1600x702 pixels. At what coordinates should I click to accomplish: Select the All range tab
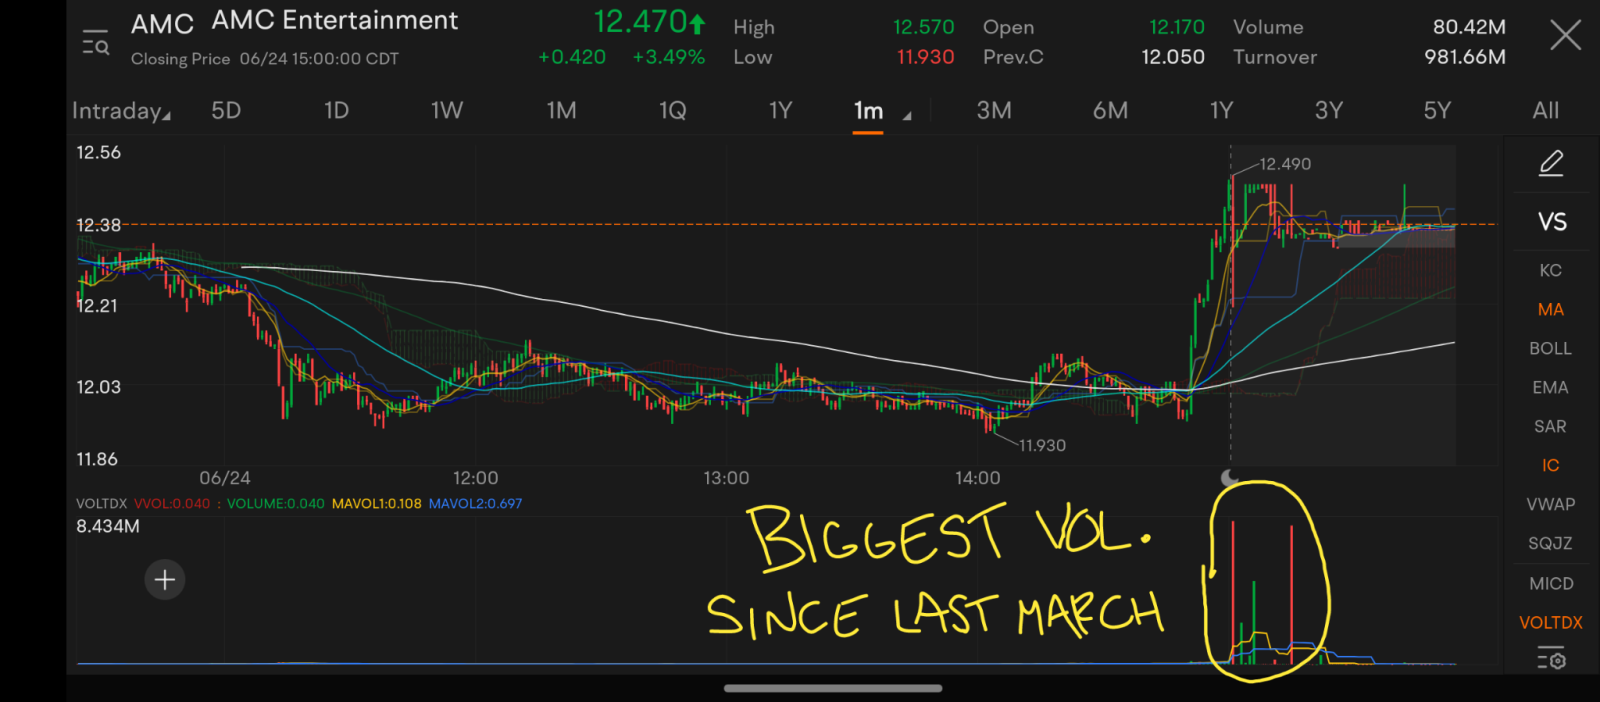1546,110
